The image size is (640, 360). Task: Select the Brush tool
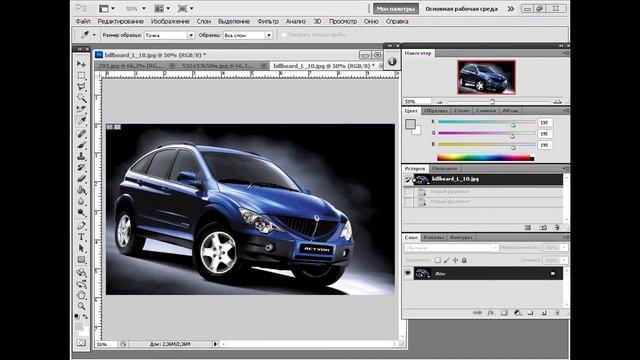81,145
